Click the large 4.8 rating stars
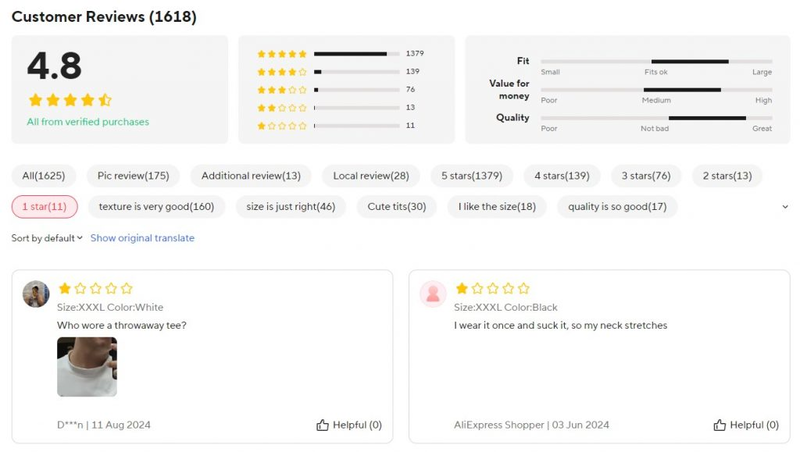 click(70, 100)
